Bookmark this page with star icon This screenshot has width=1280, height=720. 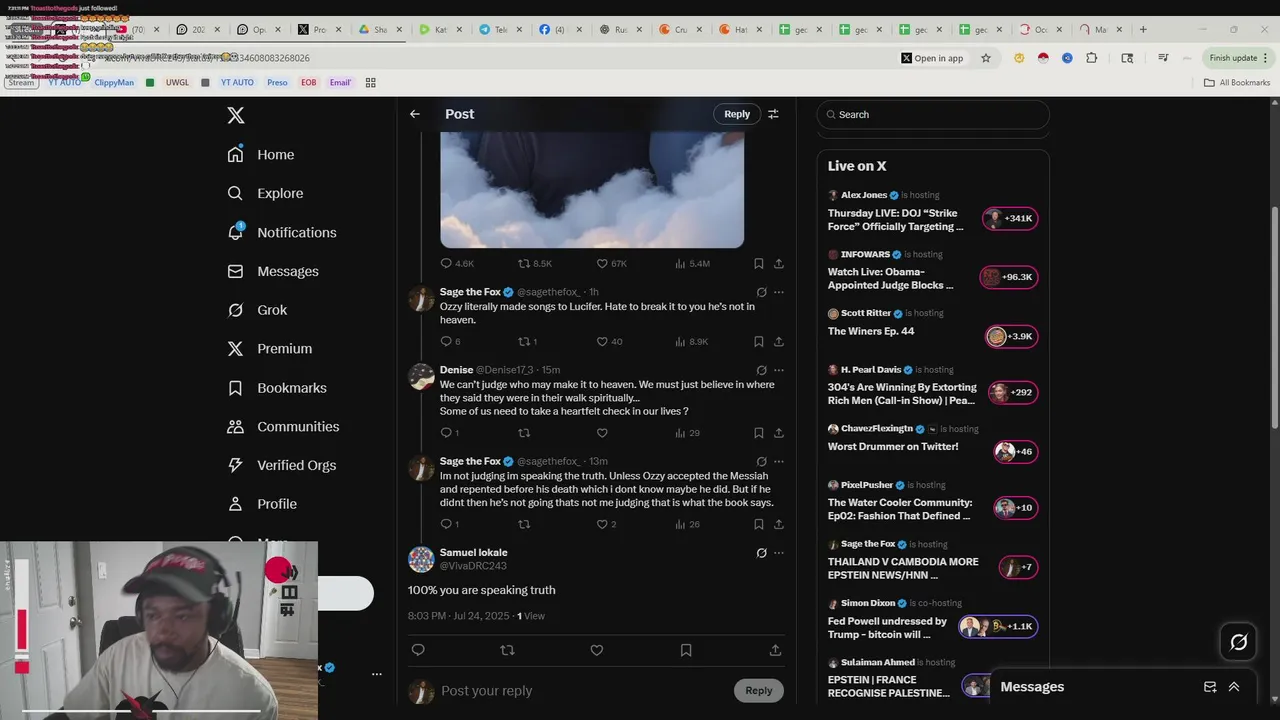click(986, 58)
